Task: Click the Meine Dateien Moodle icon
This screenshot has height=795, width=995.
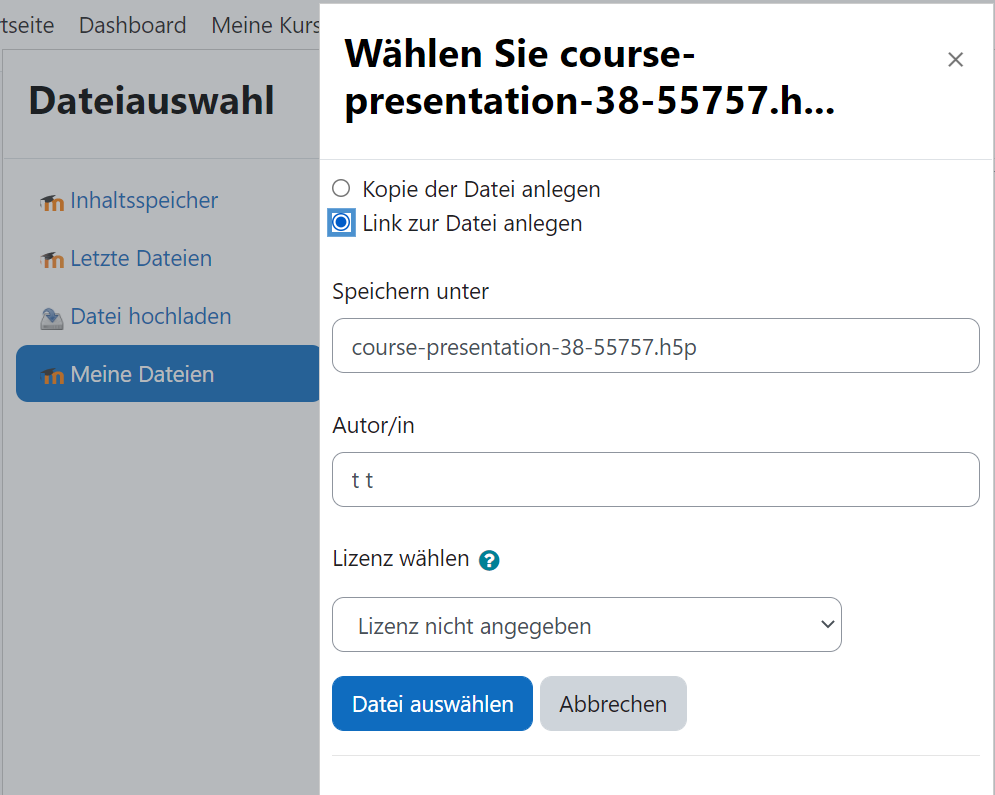Action: pyautogui.click(x=52, y=376)
